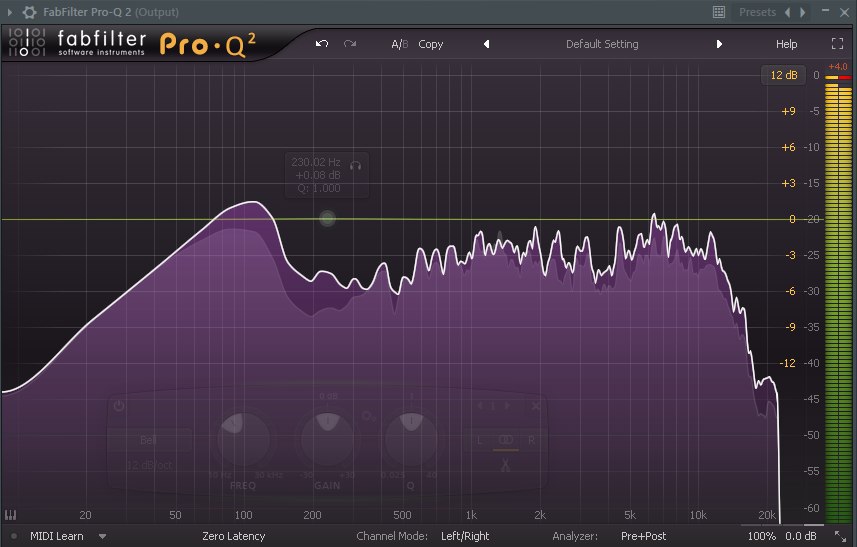The image size is (857, 547).
Task: Toggle A/B comparison state
Action: (400, 44)
